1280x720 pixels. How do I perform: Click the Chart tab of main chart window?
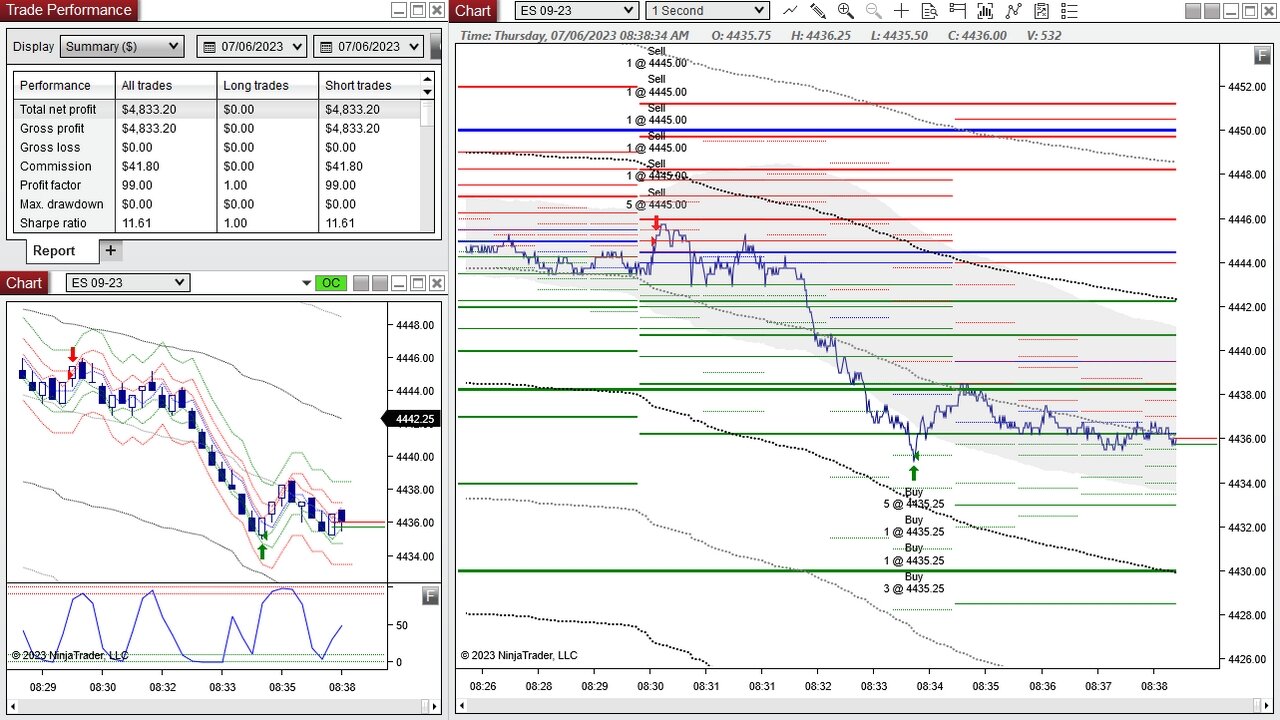click(x=473, y=10)
